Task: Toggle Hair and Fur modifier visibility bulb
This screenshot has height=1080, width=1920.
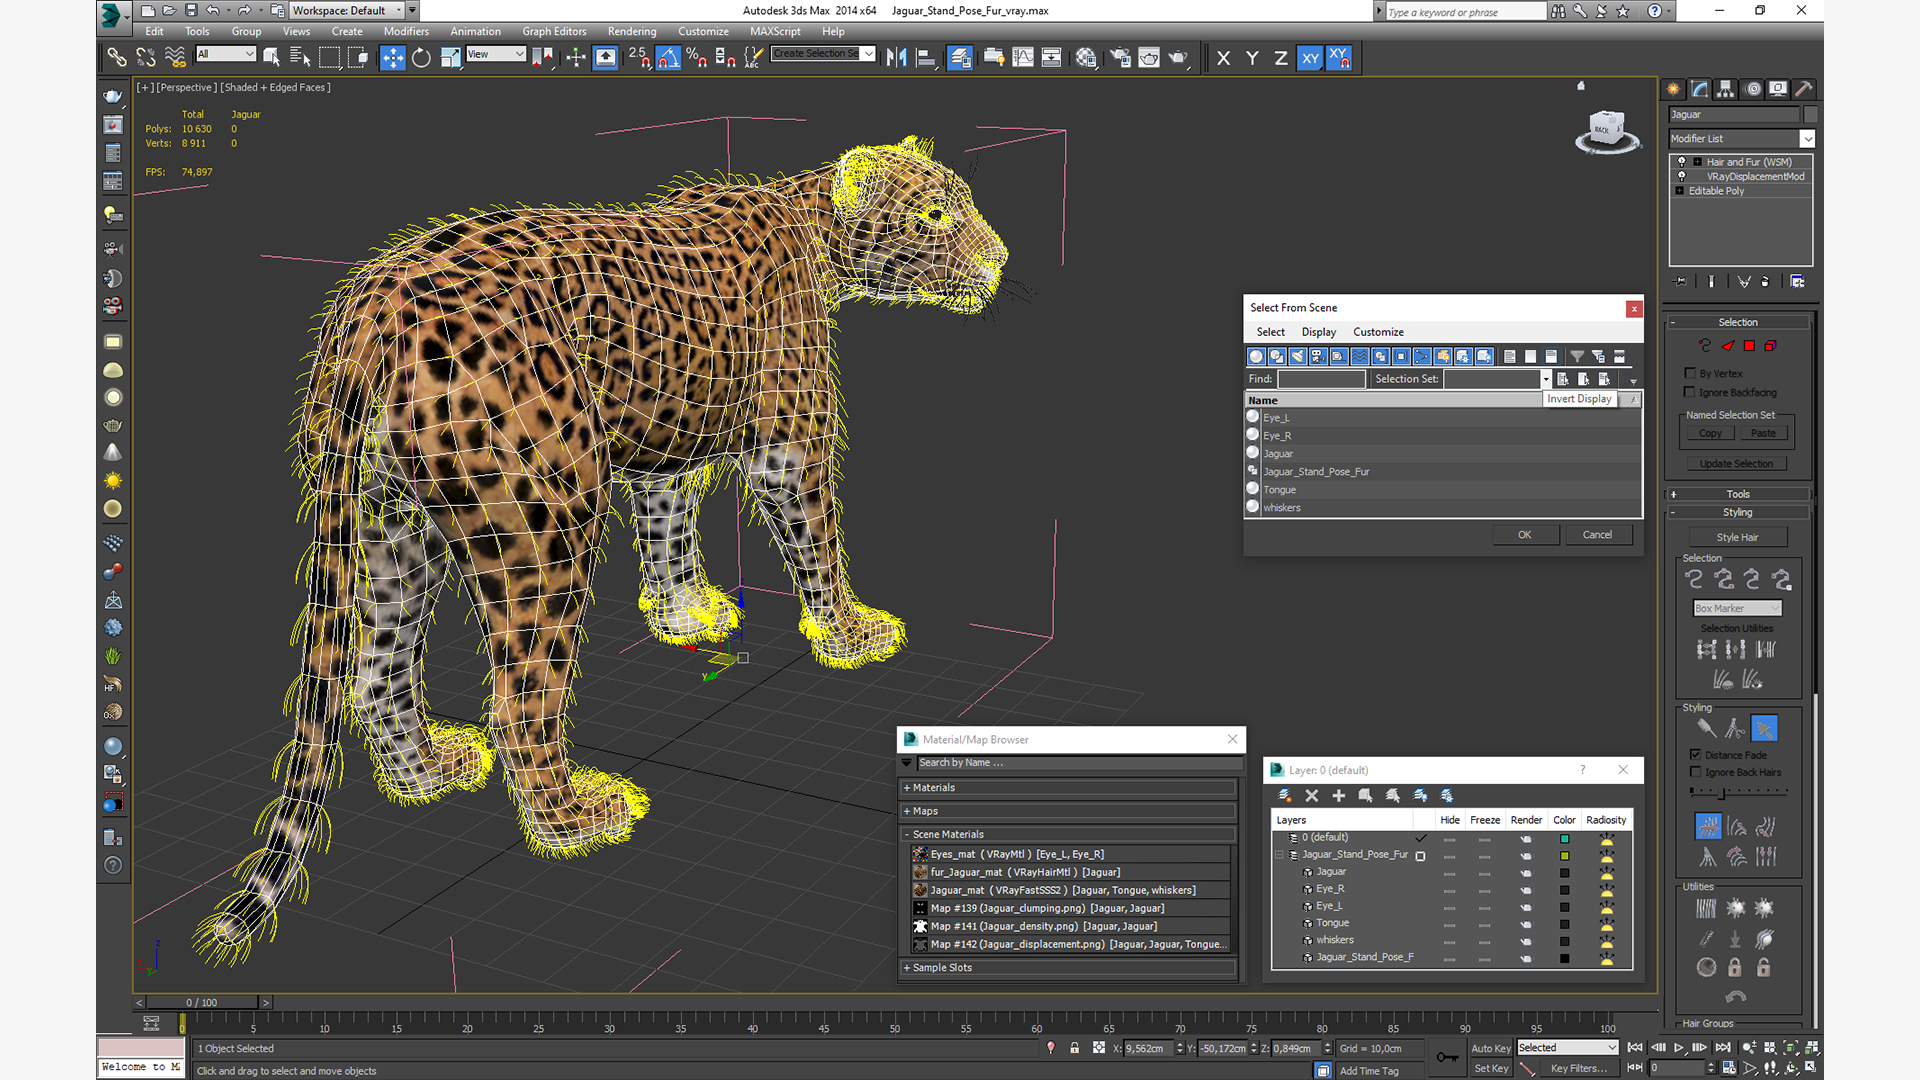Action: click(x=1681, y=161)
